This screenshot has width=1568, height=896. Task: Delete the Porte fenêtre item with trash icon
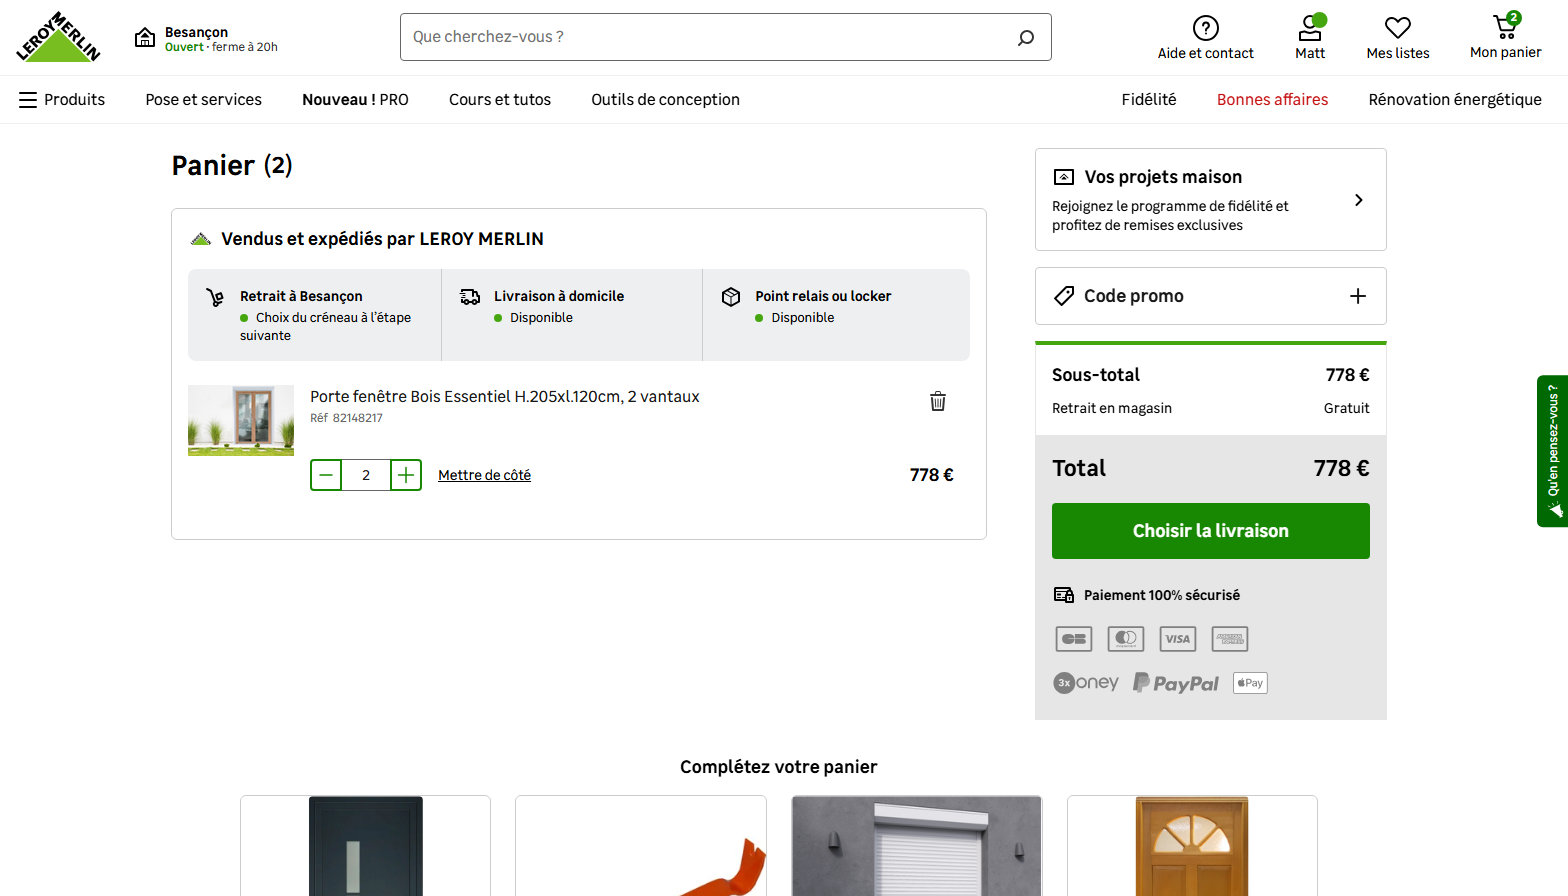coord(937,401)
